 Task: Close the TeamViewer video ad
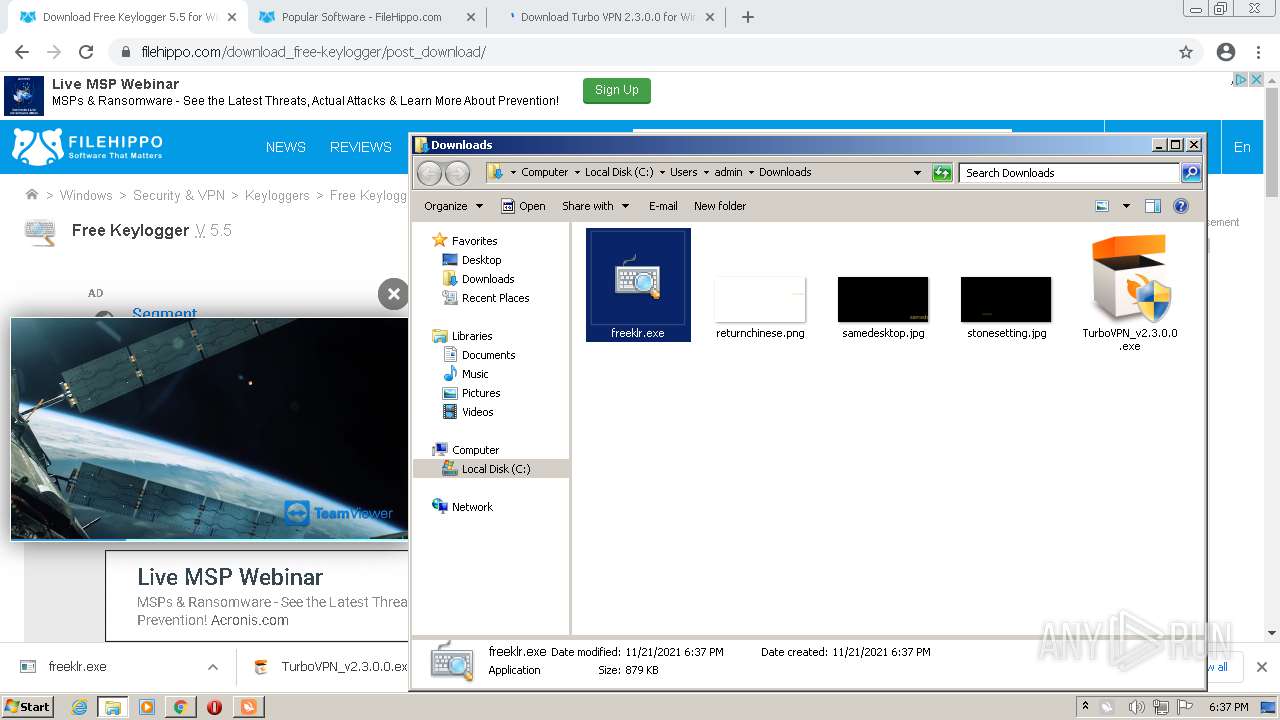pyautogui.click(x=393, y=293)
